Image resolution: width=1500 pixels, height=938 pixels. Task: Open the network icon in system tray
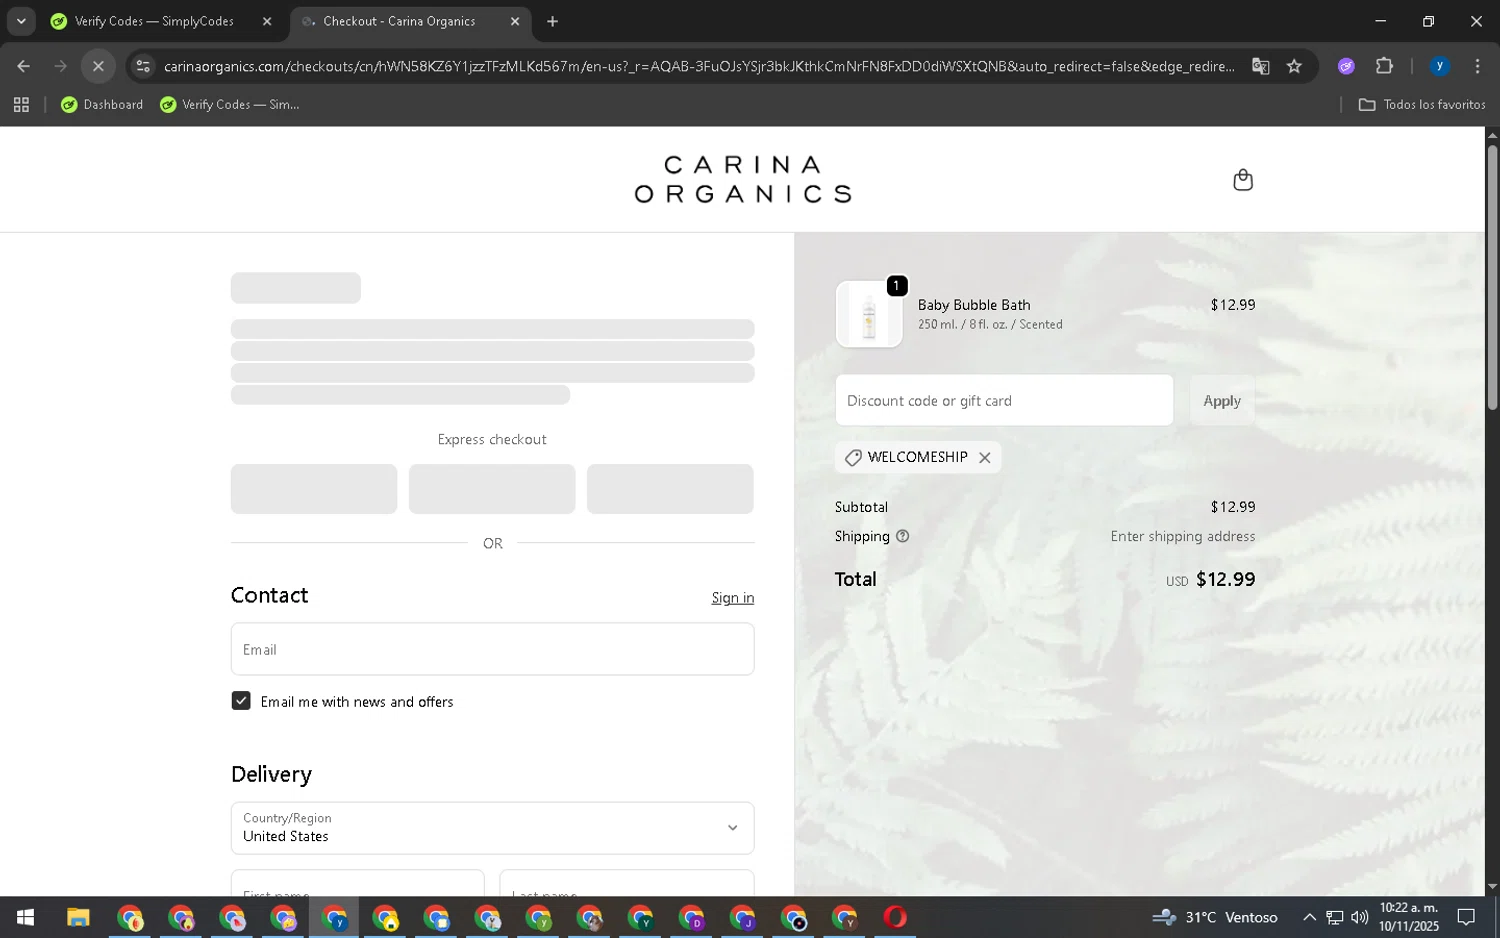pos(1335,917)
